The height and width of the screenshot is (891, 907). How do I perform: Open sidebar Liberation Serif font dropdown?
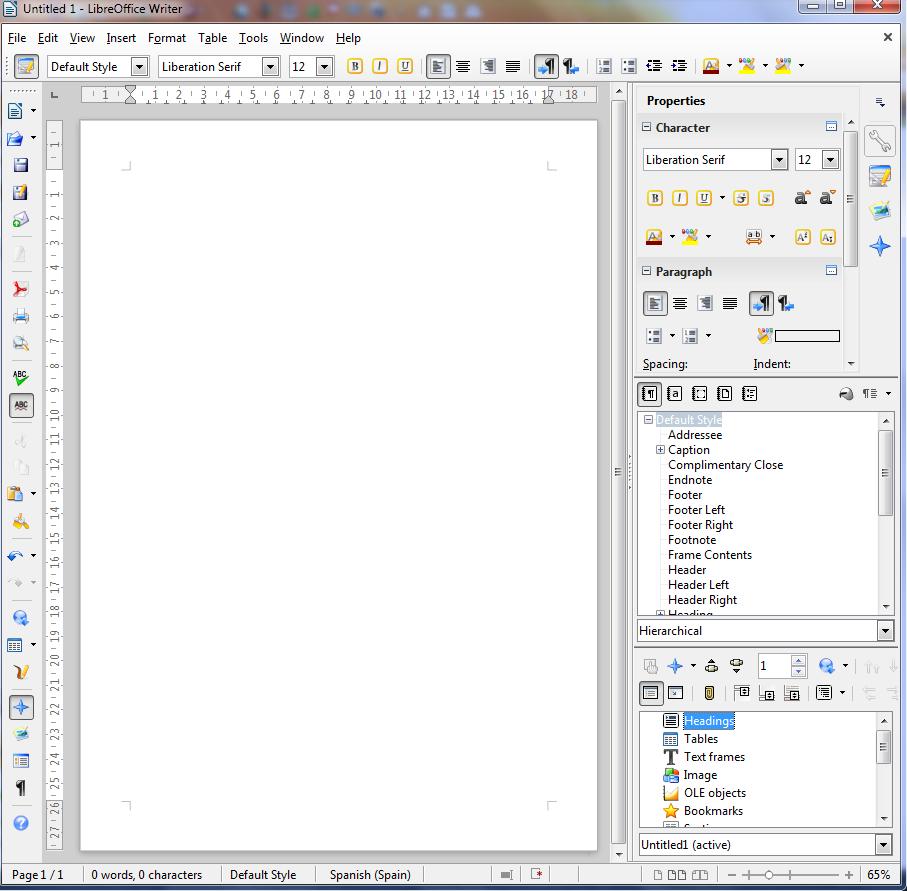click(x=779, y=160)
